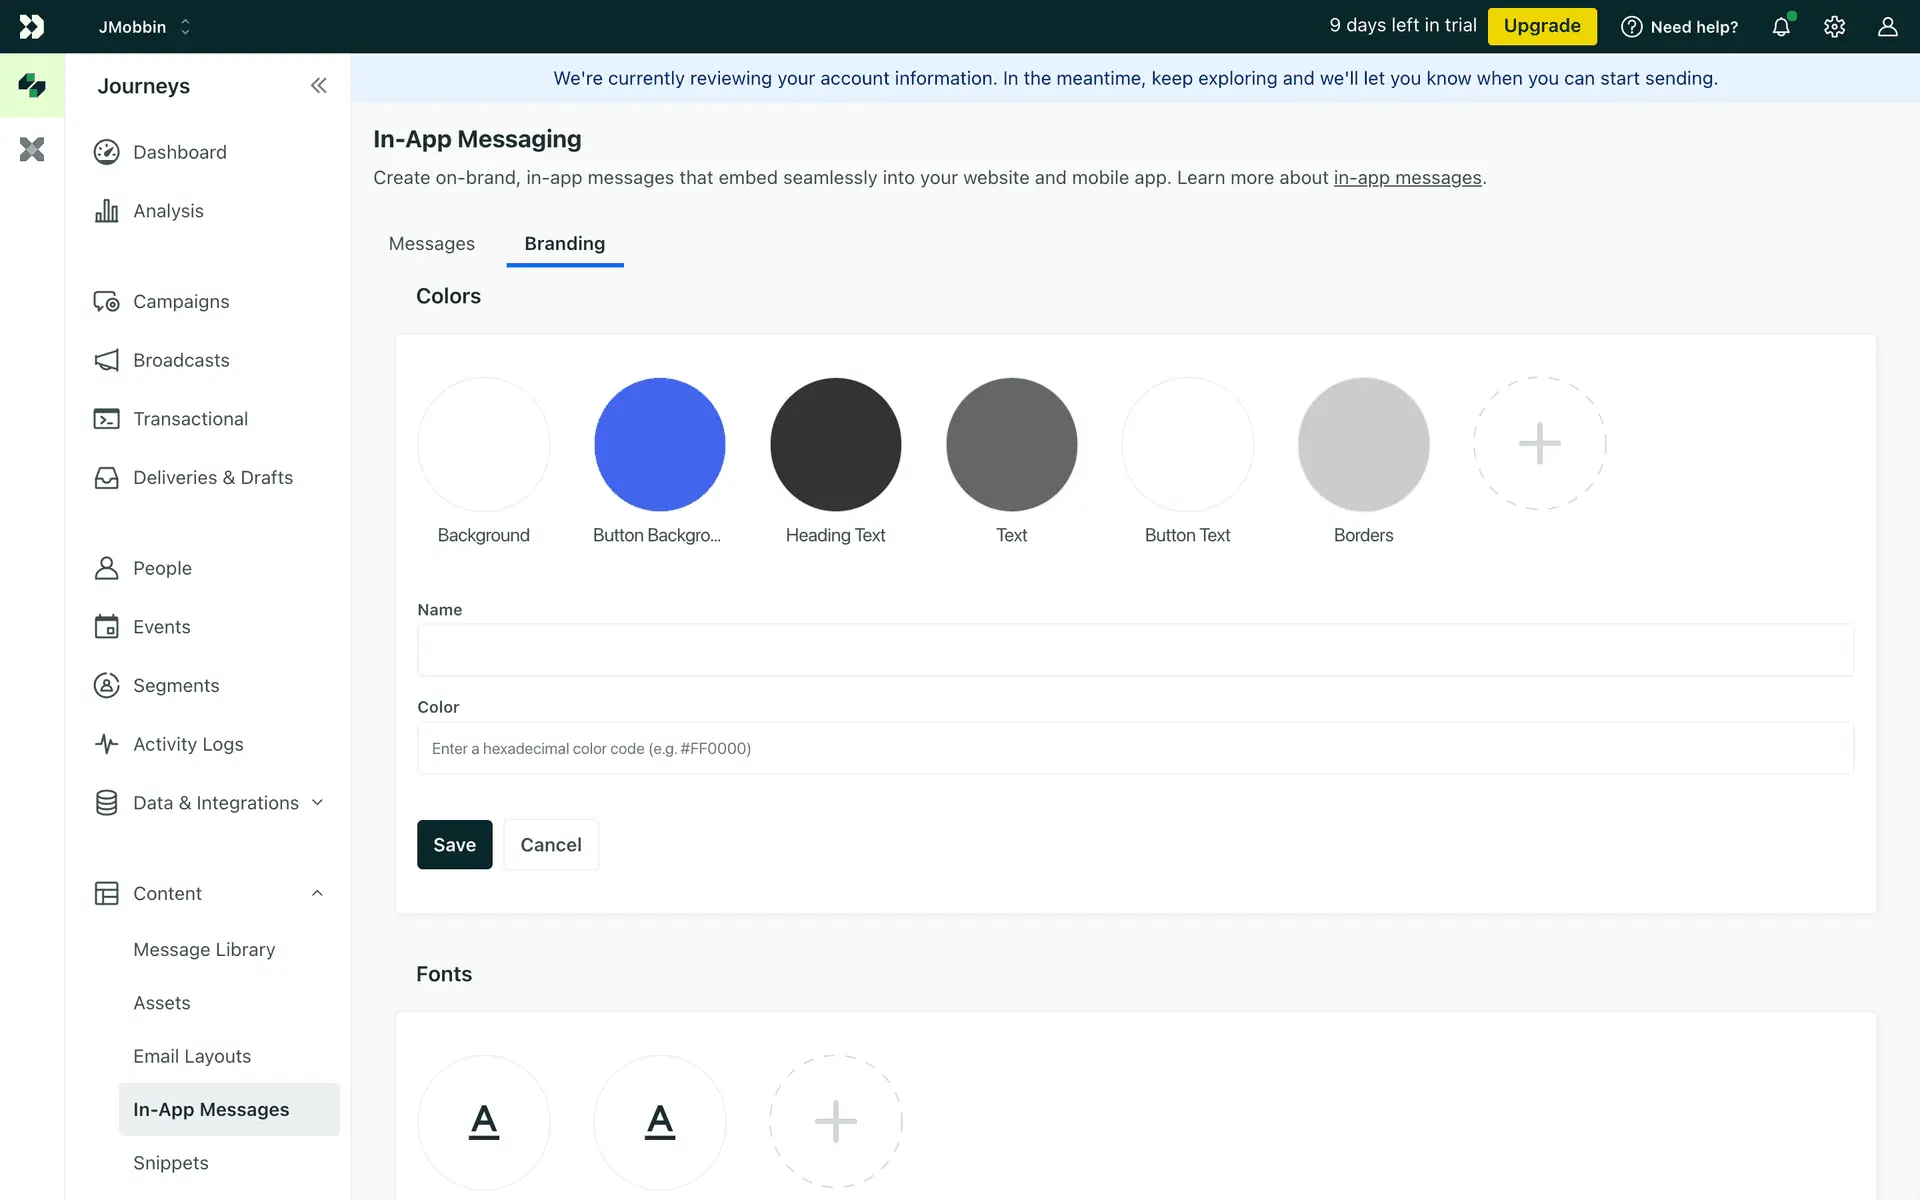This screenshot has height=1200, width=1920.
Task: Click the Upgrade button
Action: (1541, 26)
